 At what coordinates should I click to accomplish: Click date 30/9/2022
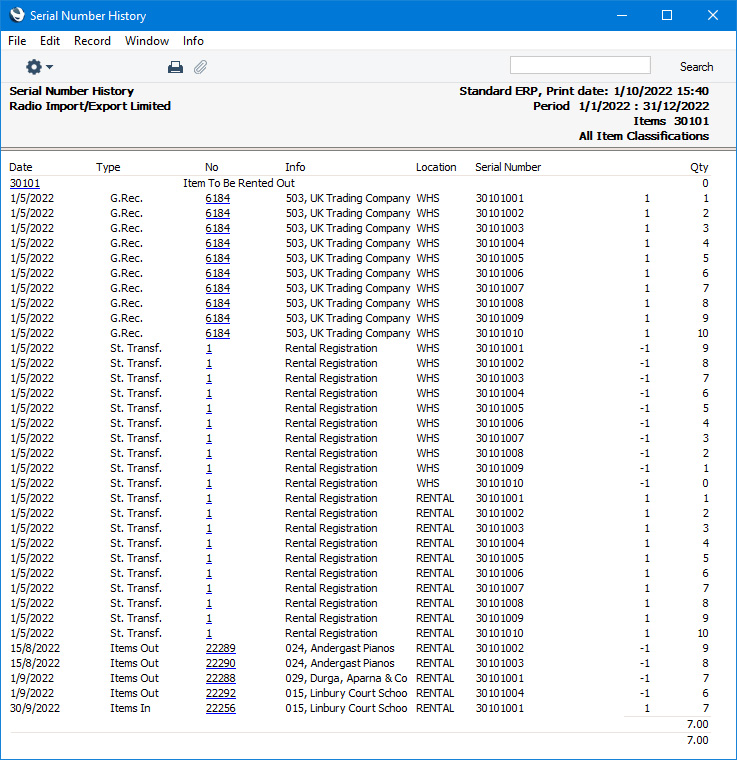[35, 708]
